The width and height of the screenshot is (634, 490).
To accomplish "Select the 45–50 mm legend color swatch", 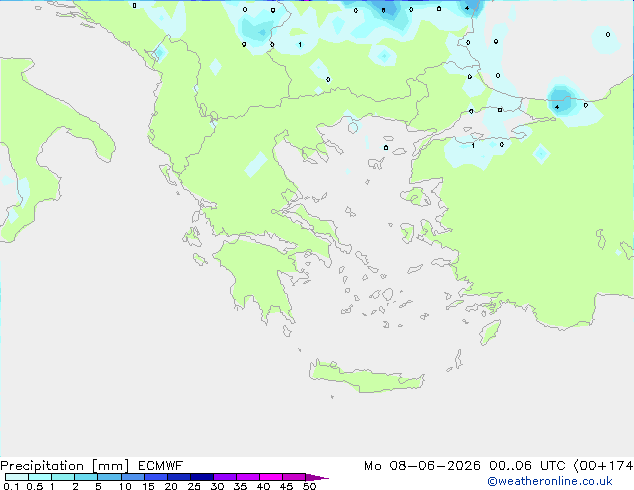I will [x=294, y=477].
